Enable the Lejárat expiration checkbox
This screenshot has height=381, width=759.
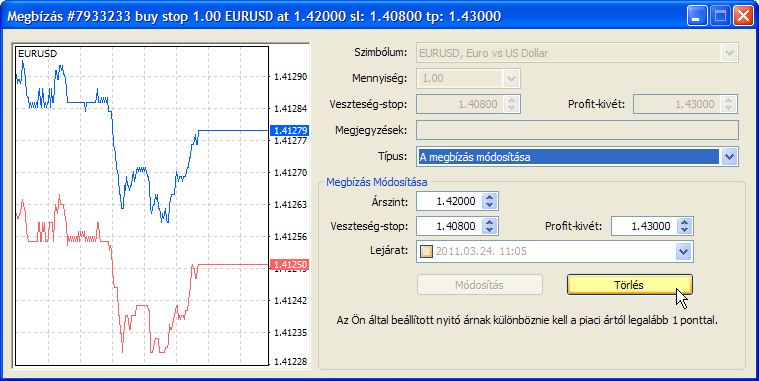tap(426, 252)
